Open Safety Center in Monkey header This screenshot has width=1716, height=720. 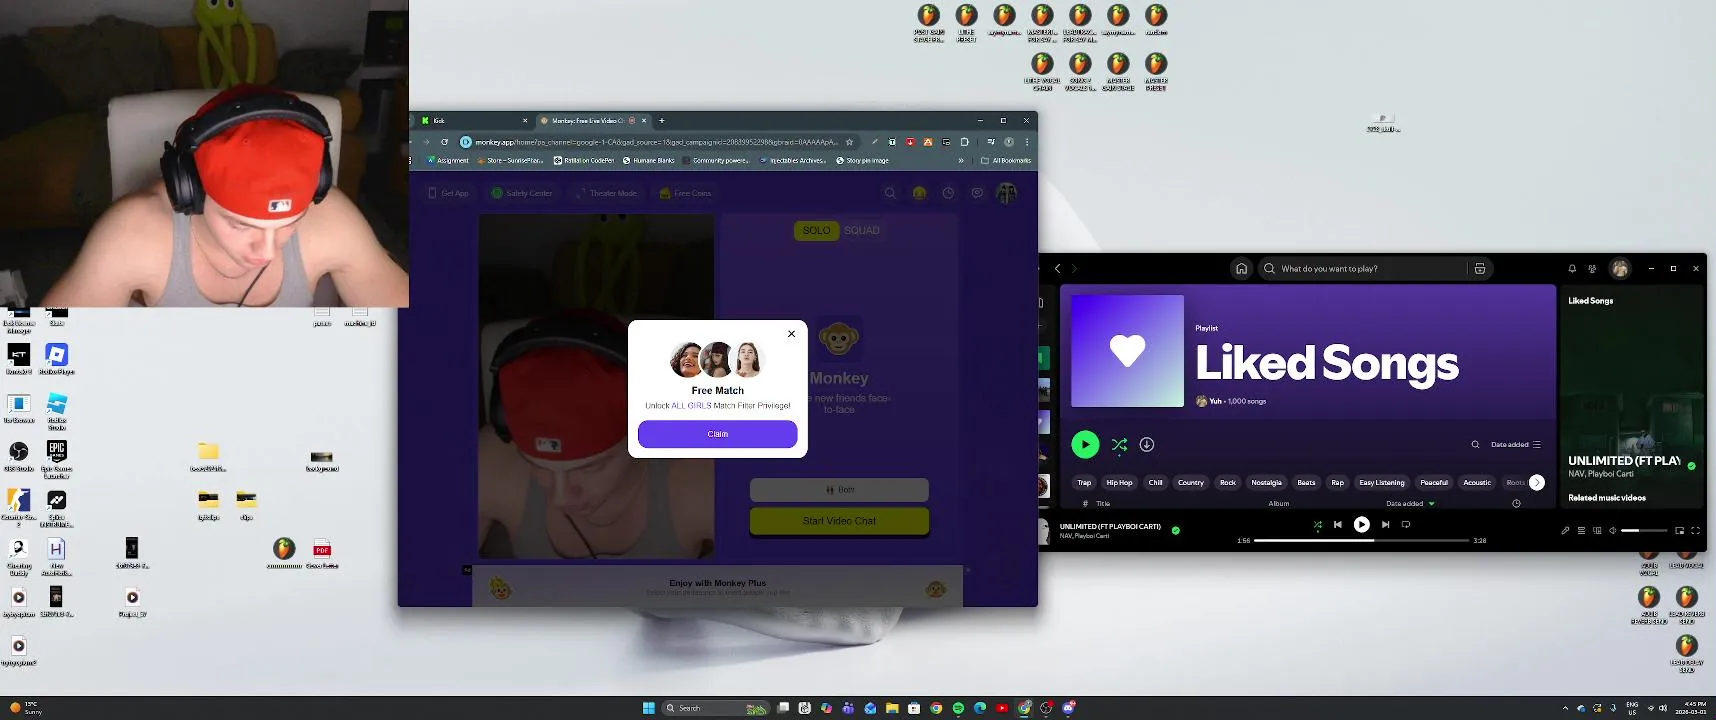pyautogui.click(x=522, y=193)
